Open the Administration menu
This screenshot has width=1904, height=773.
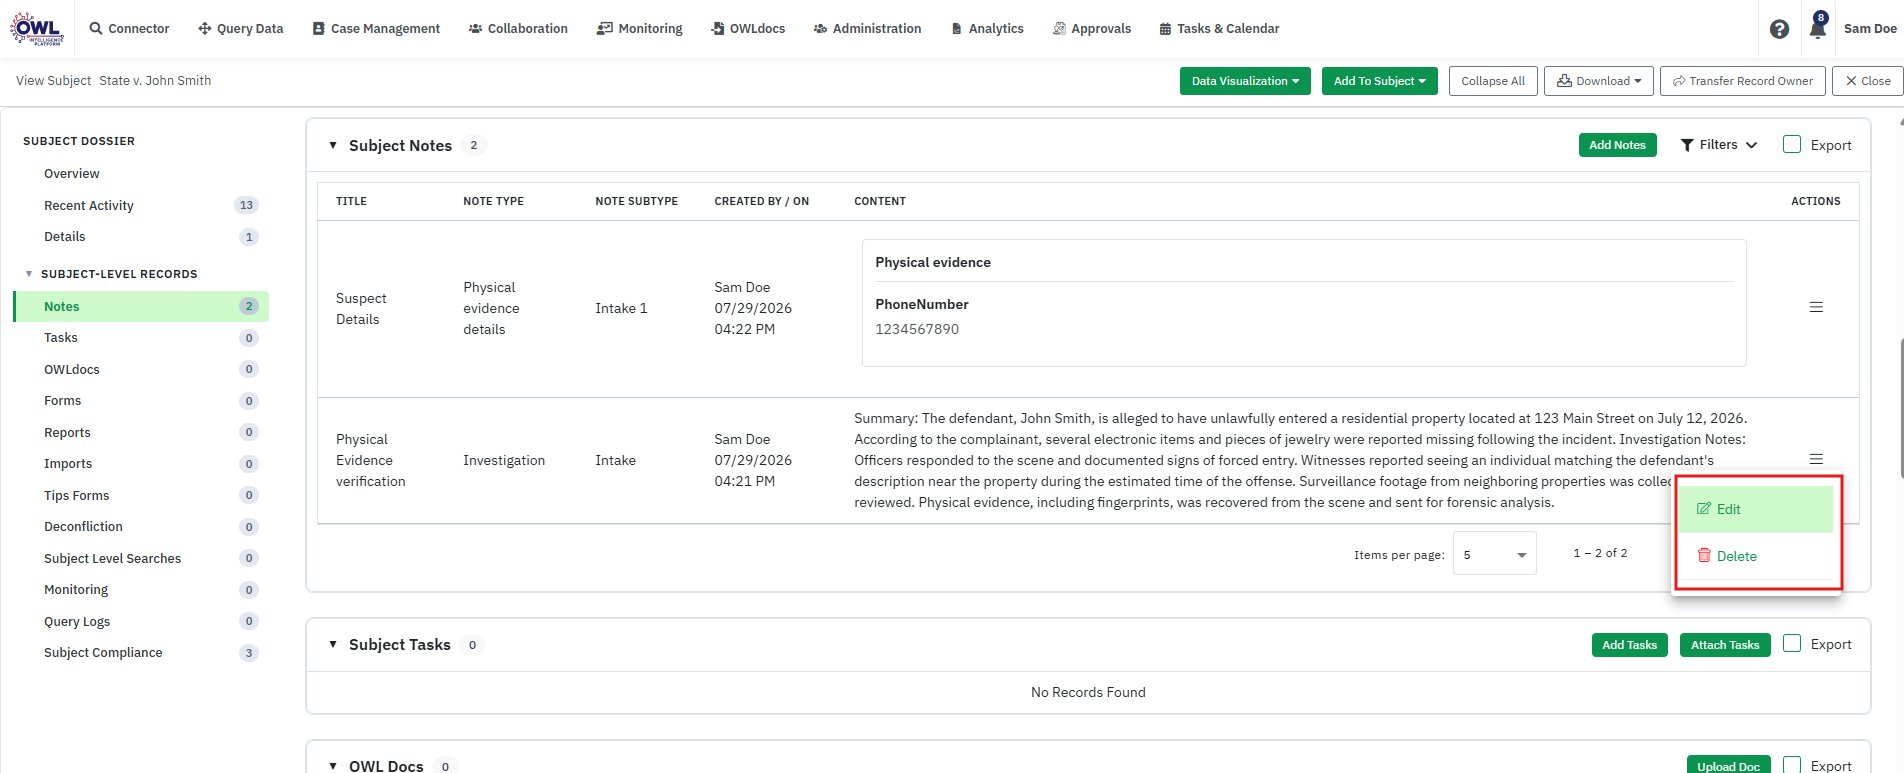click(x=868, y=29)
